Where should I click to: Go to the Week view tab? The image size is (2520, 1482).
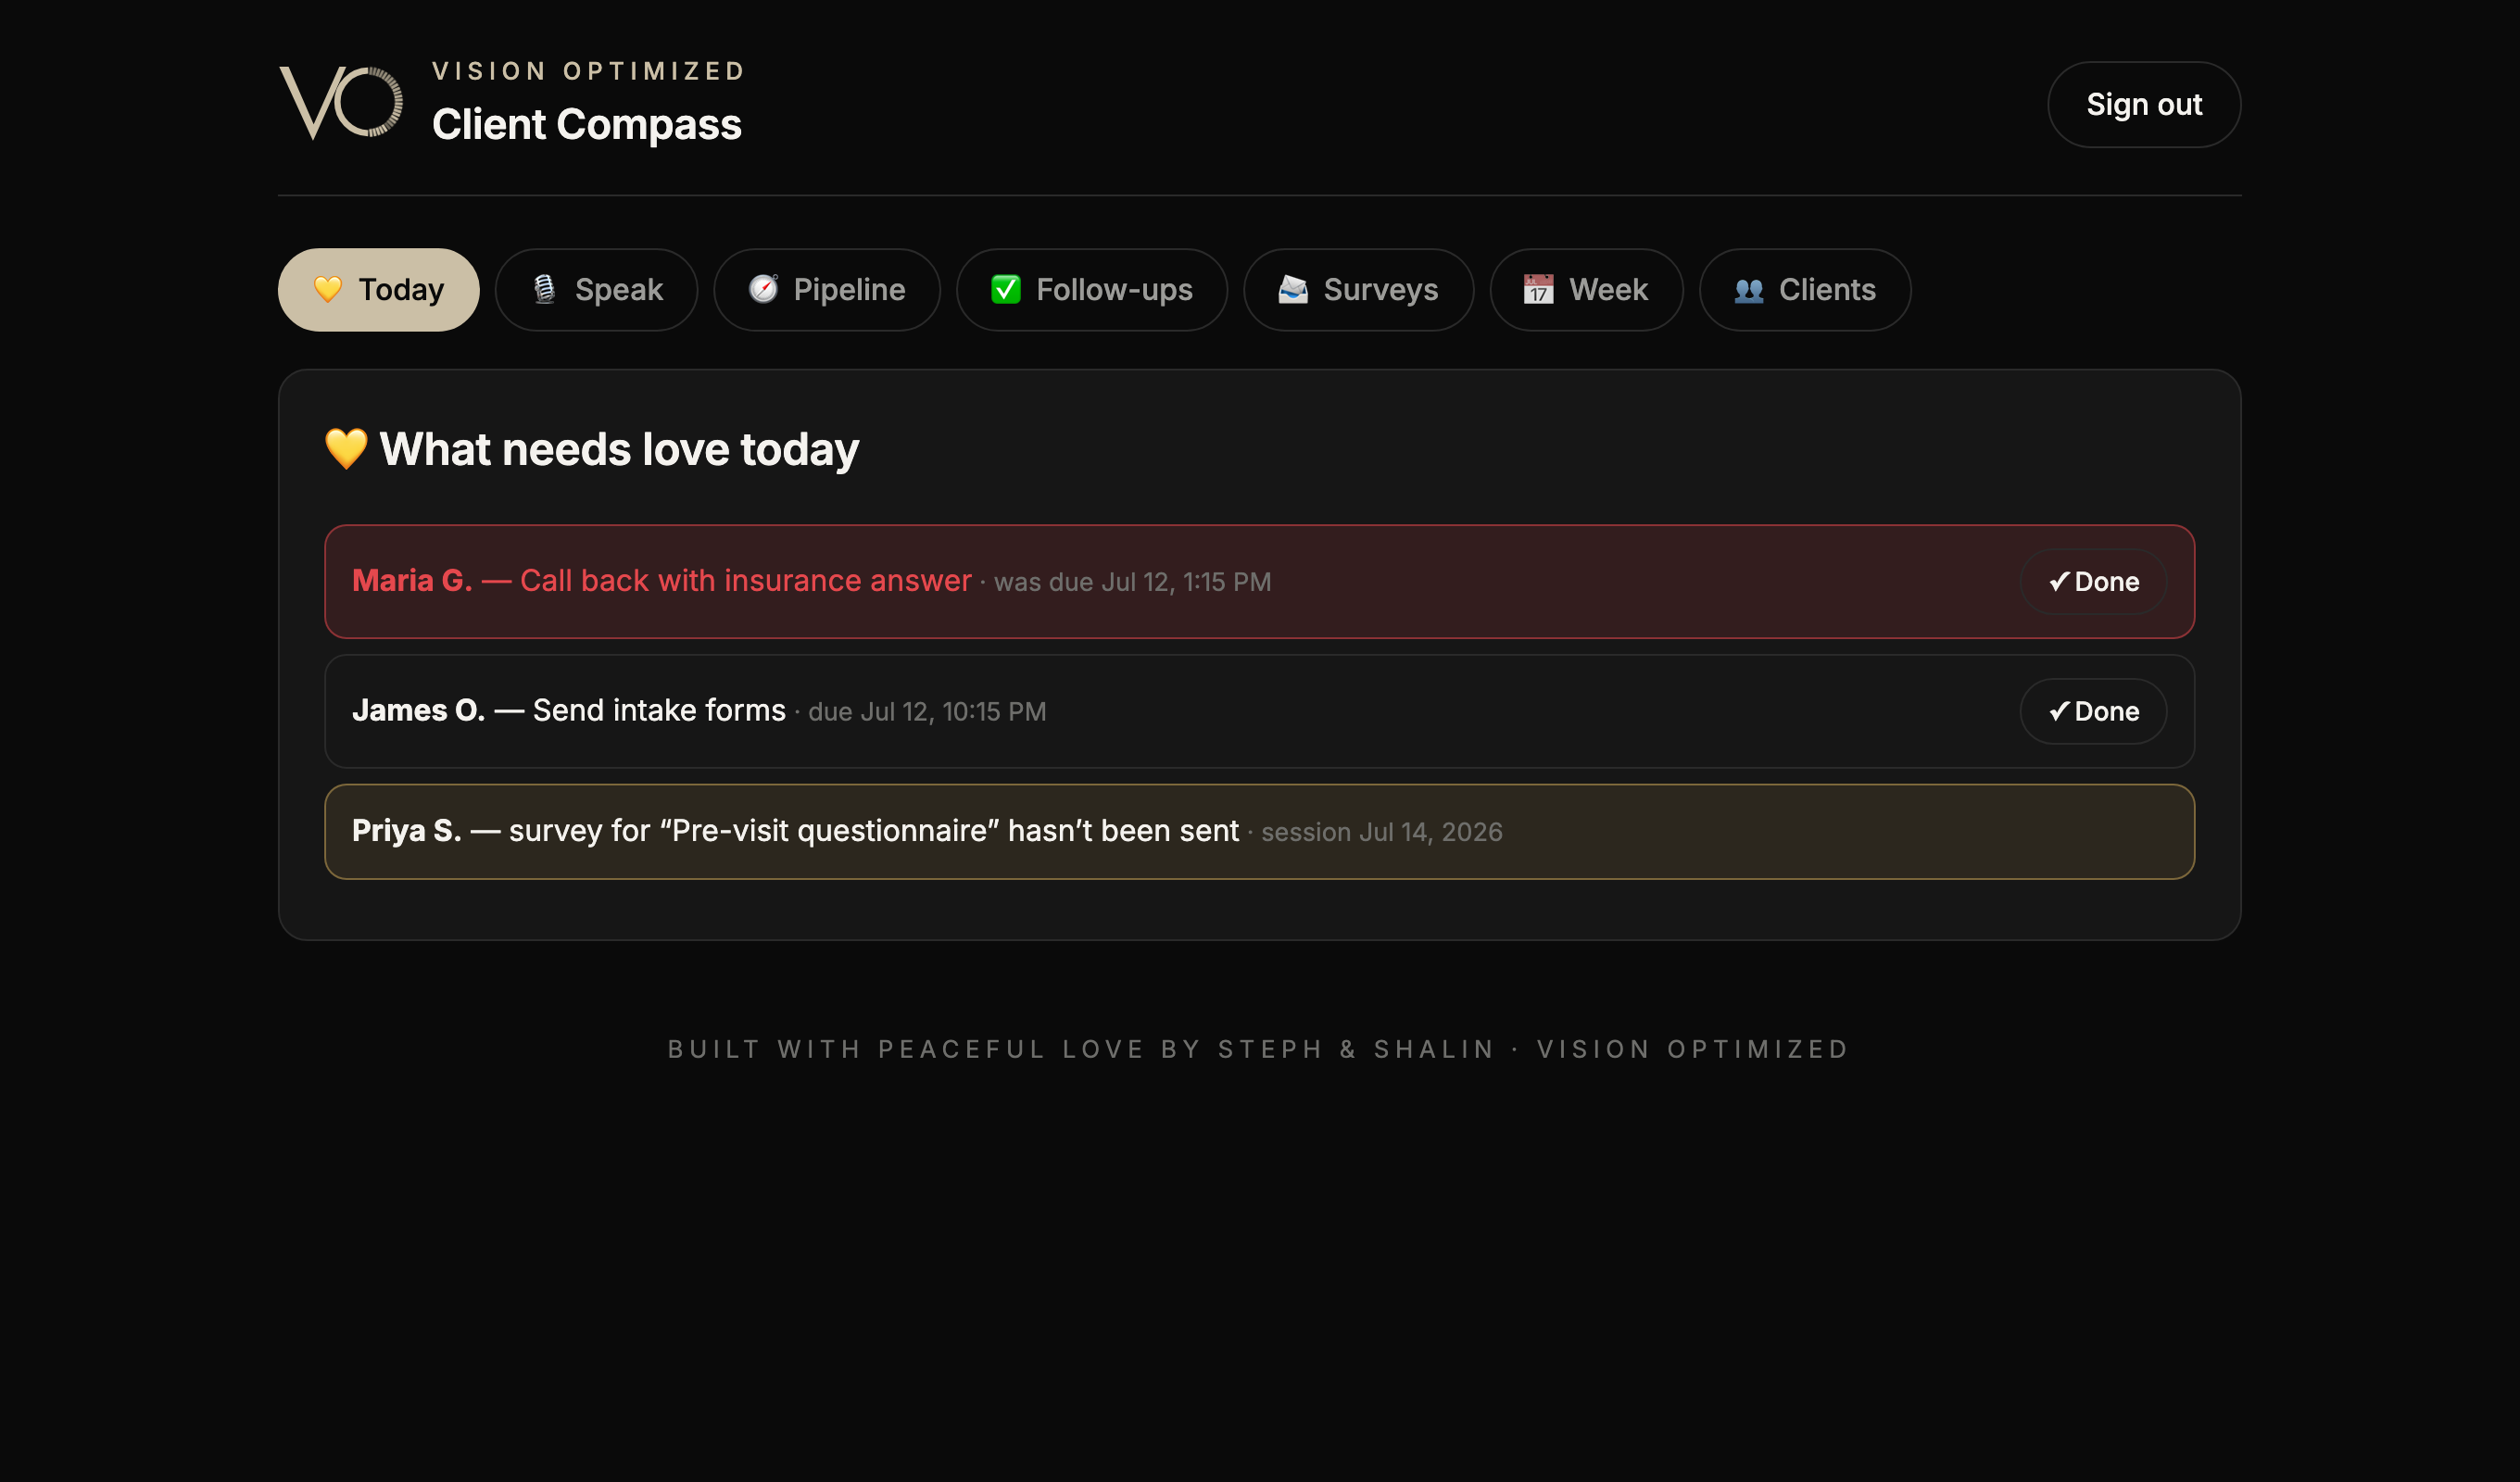(x=1586, y=290)
